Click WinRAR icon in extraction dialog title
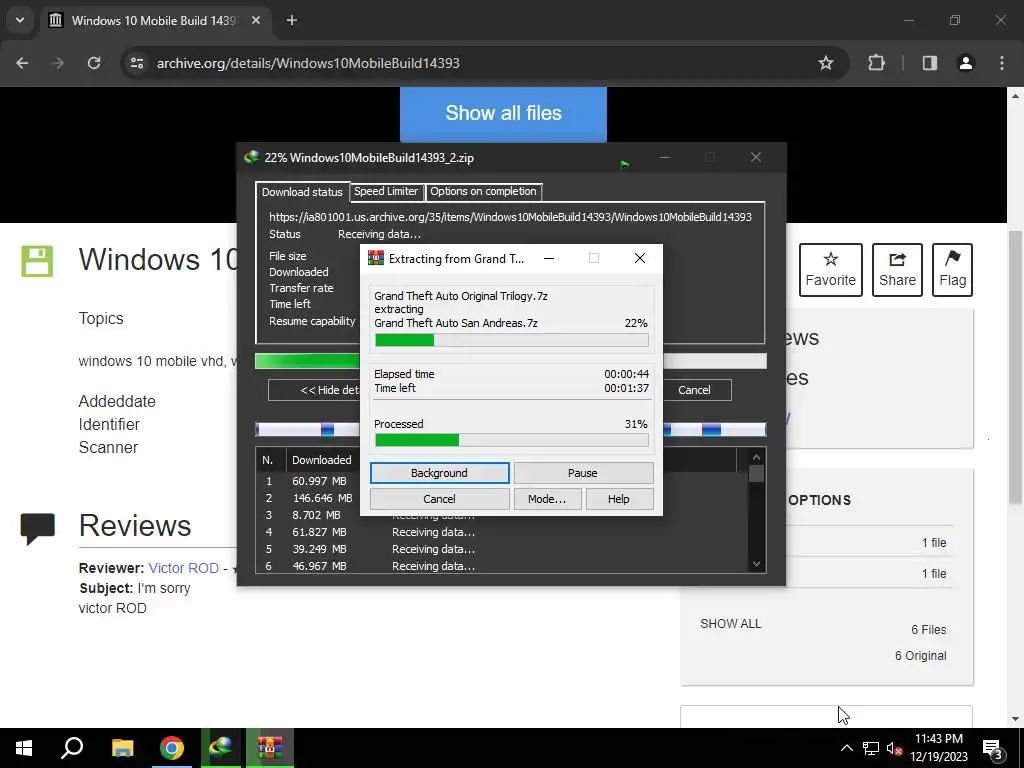The width and height of the screenshot is (1024, 768). point(376,258)
